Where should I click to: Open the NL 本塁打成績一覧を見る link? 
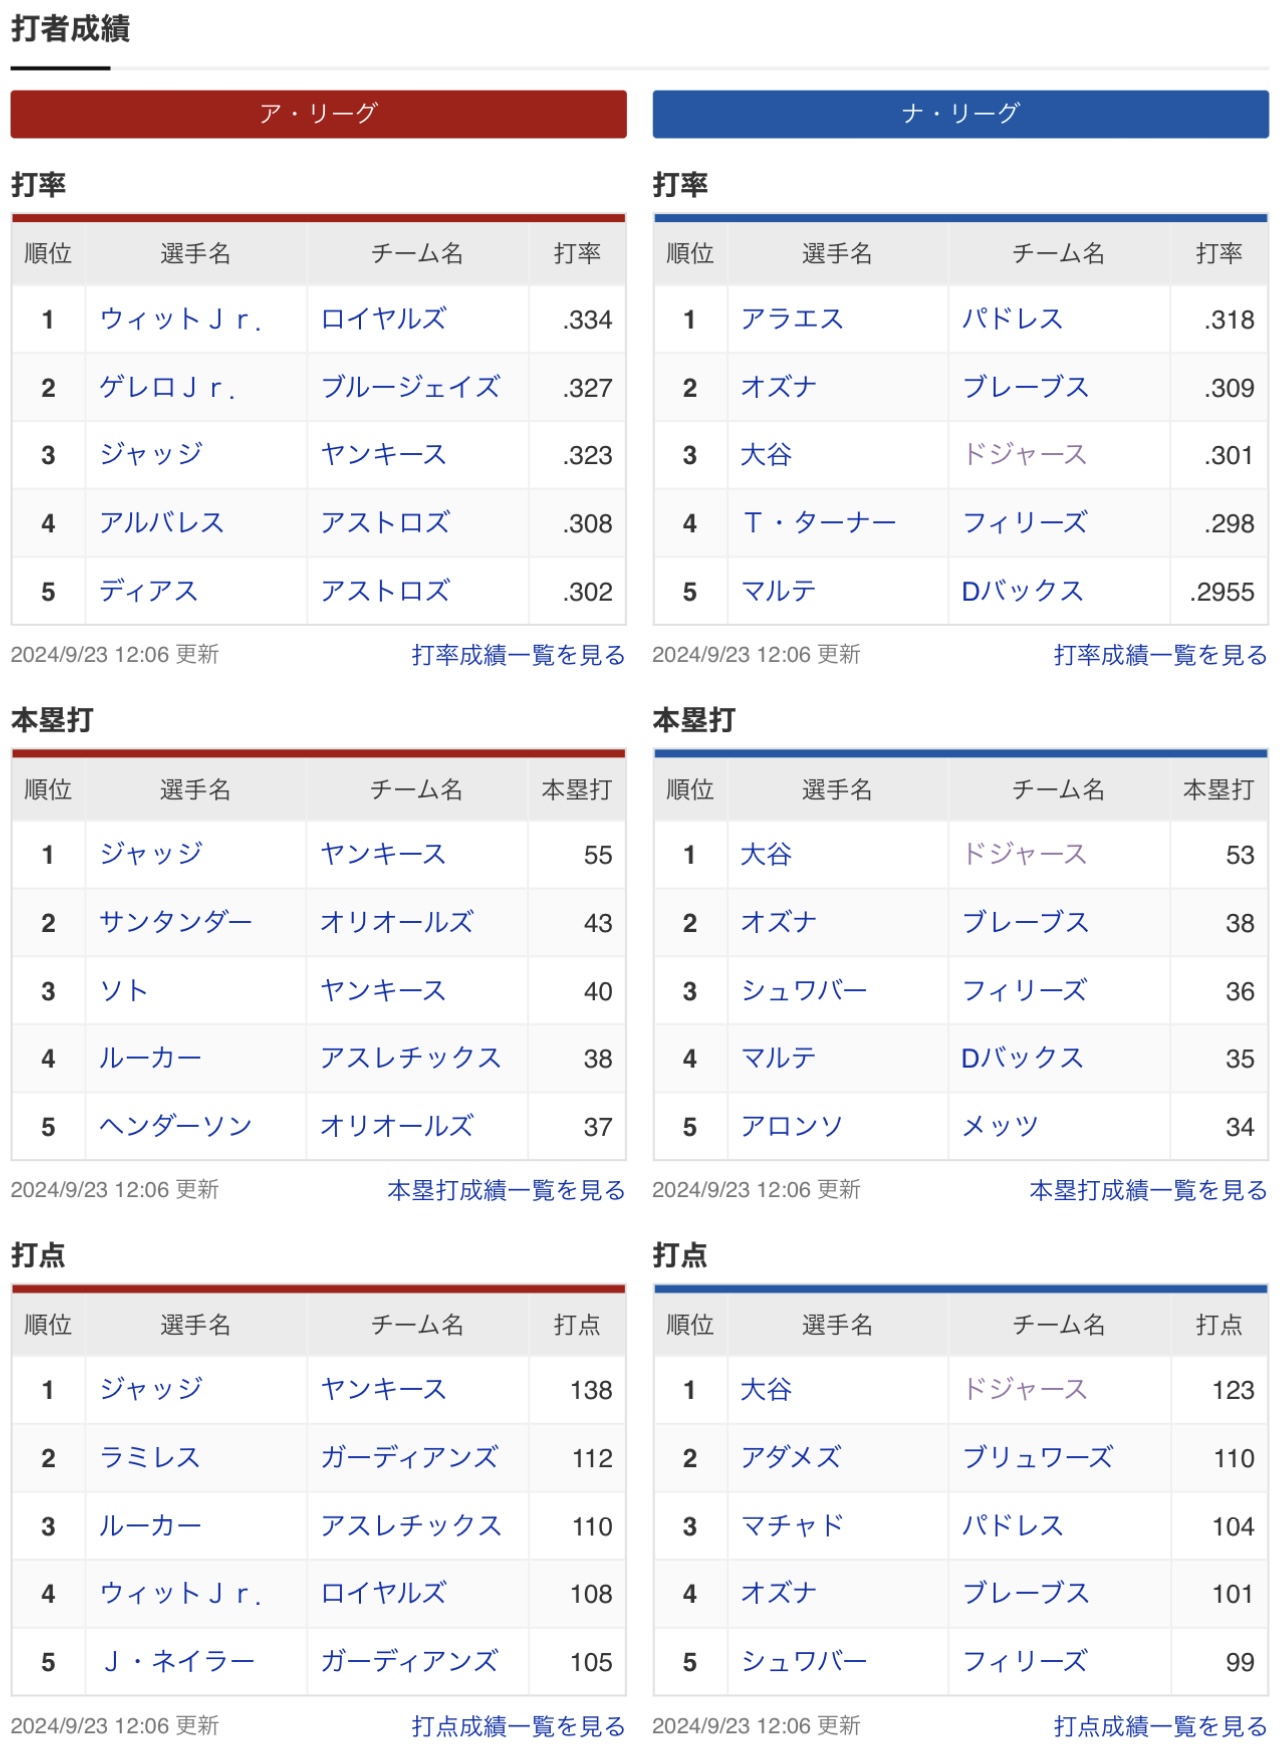1148,1190
